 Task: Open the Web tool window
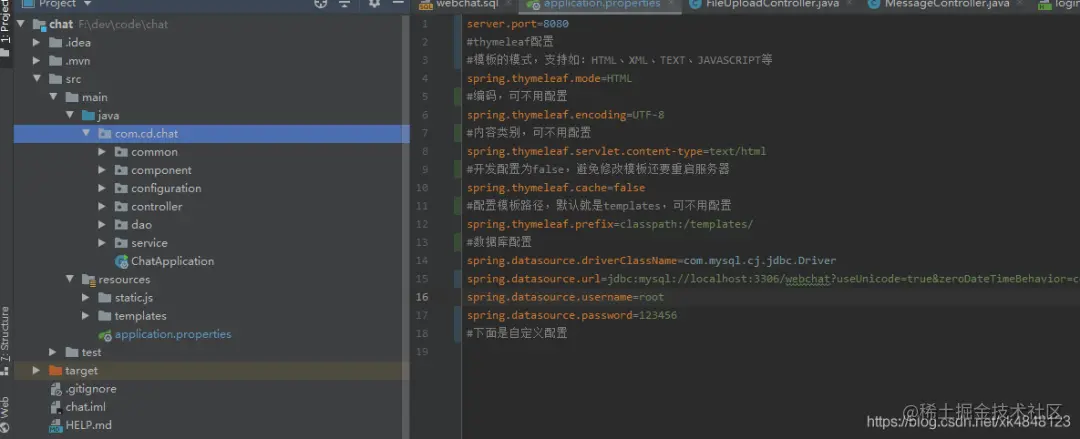coord(6,414)
